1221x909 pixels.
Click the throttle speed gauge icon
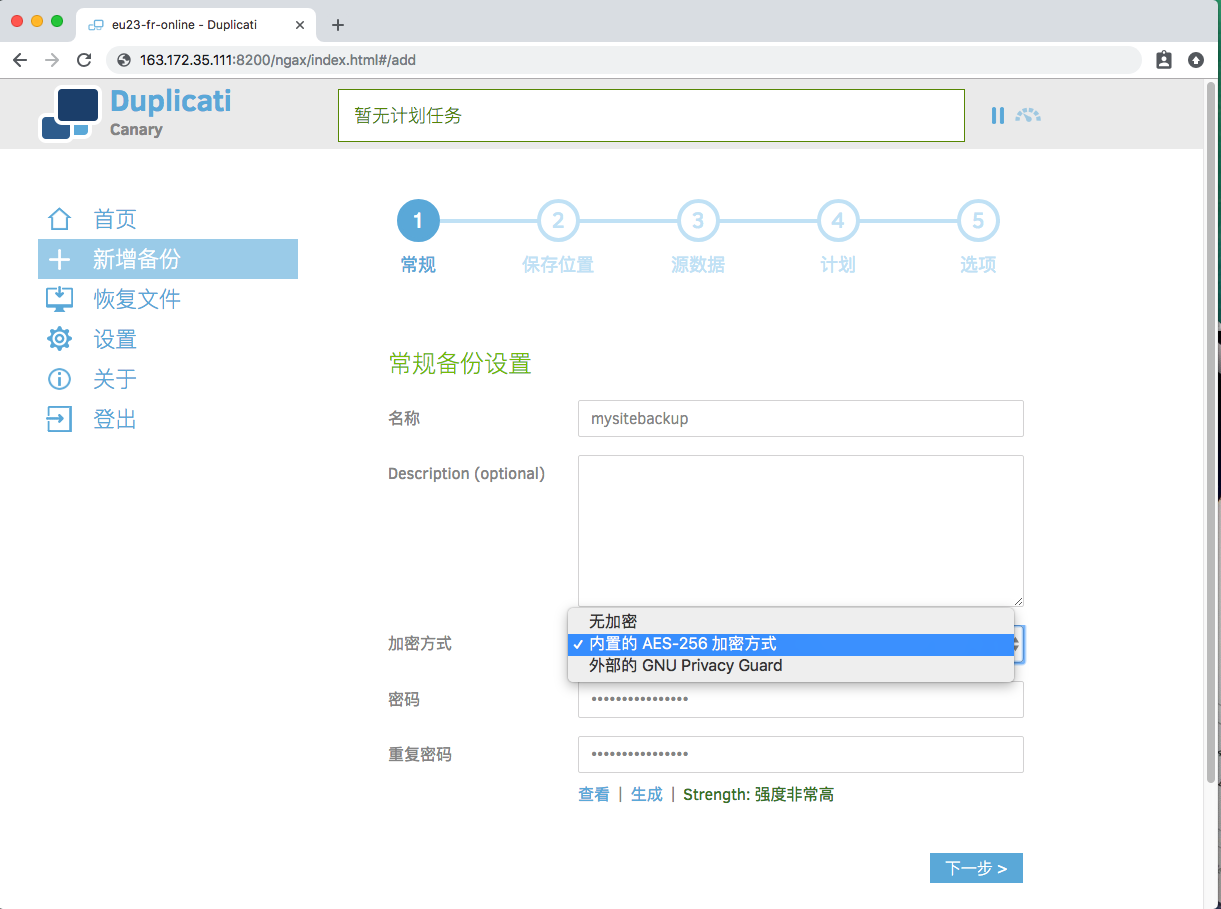pyautogui.click(x=1028, y=116)
